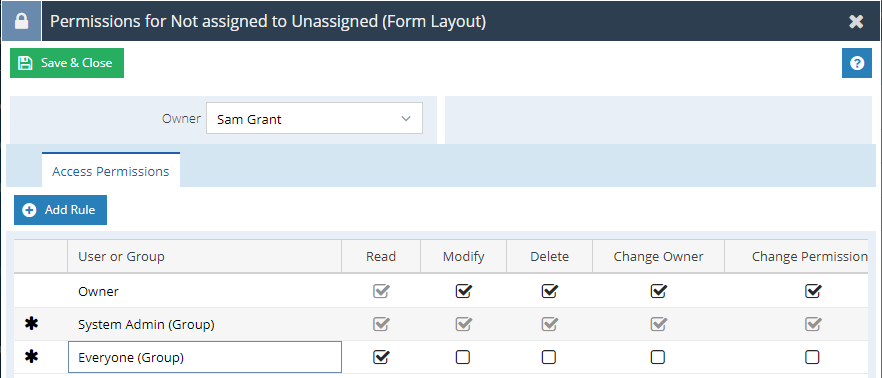The height and width of the screenshot is (378, 882).
Task: Click the Everyone (Group) name field
Action: tap(205, 357)
